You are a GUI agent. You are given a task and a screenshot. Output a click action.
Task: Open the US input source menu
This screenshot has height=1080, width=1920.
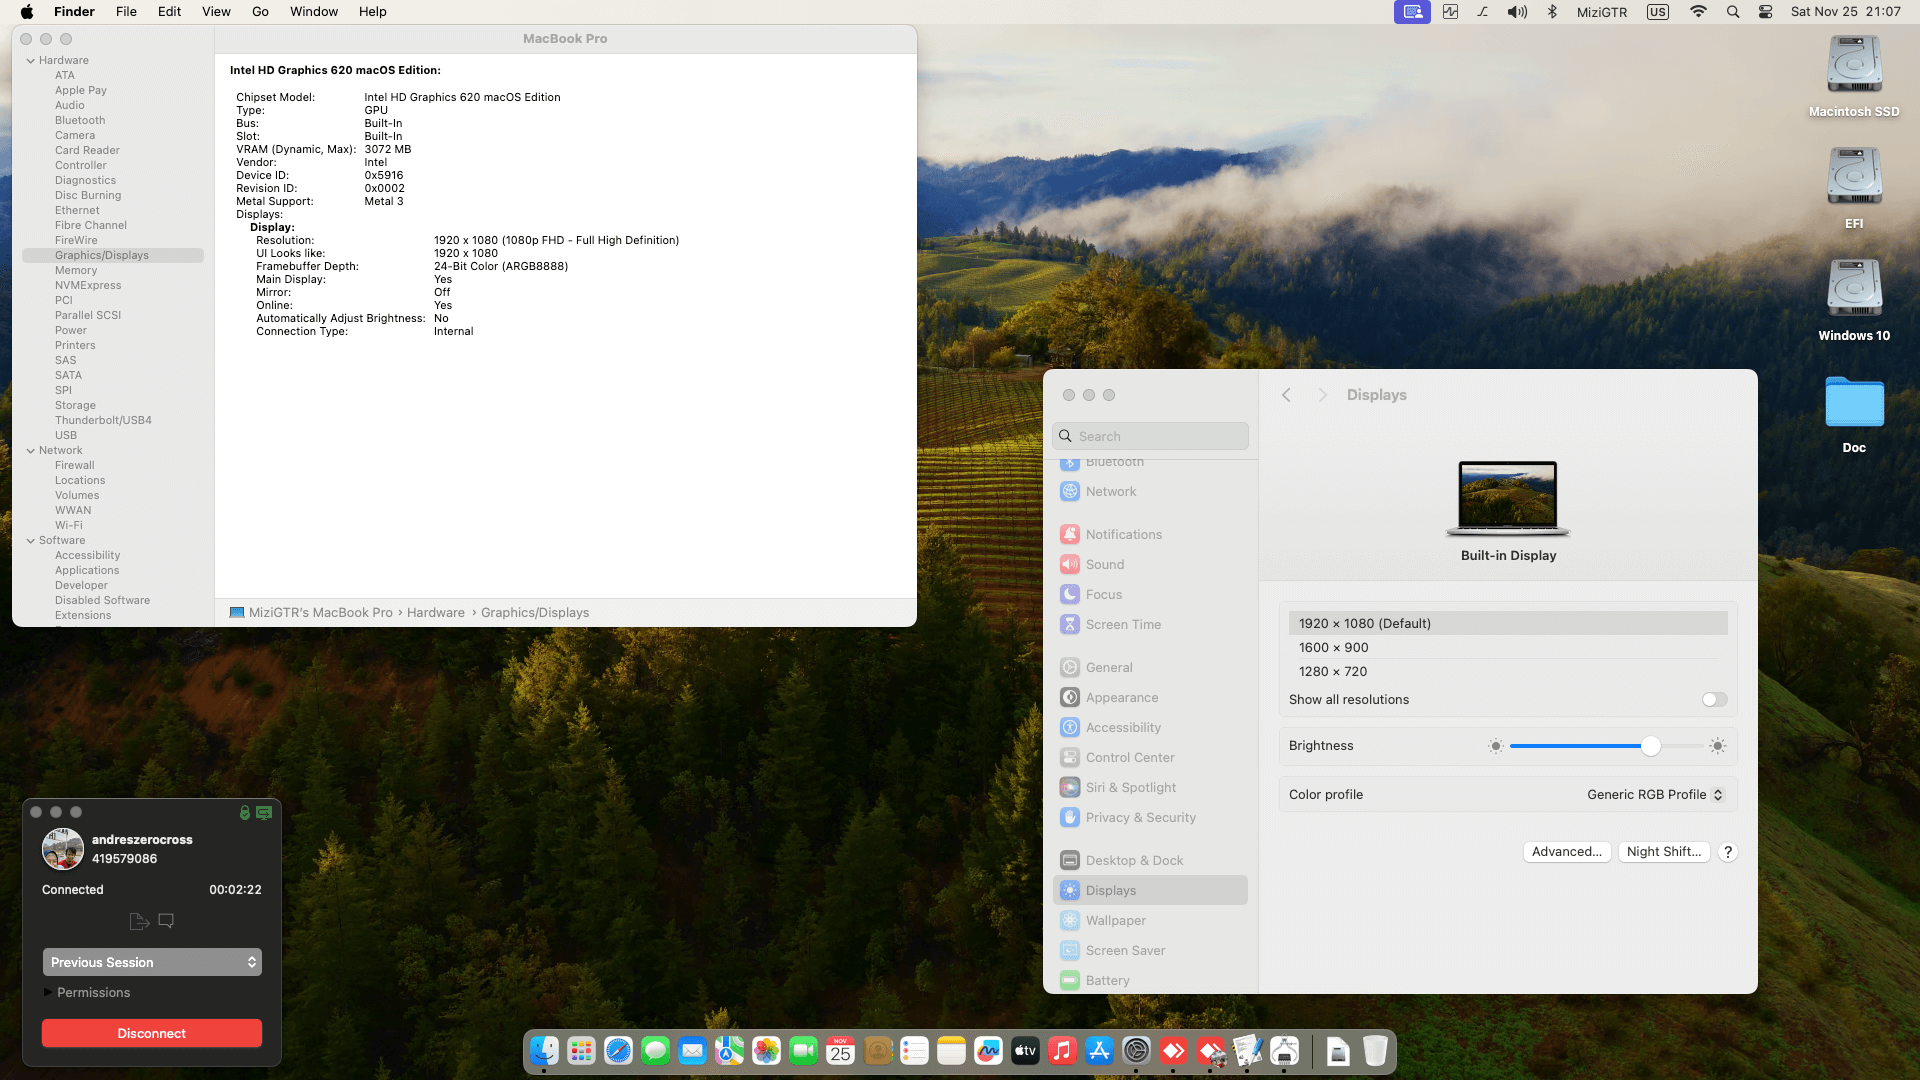point(1658,12)
